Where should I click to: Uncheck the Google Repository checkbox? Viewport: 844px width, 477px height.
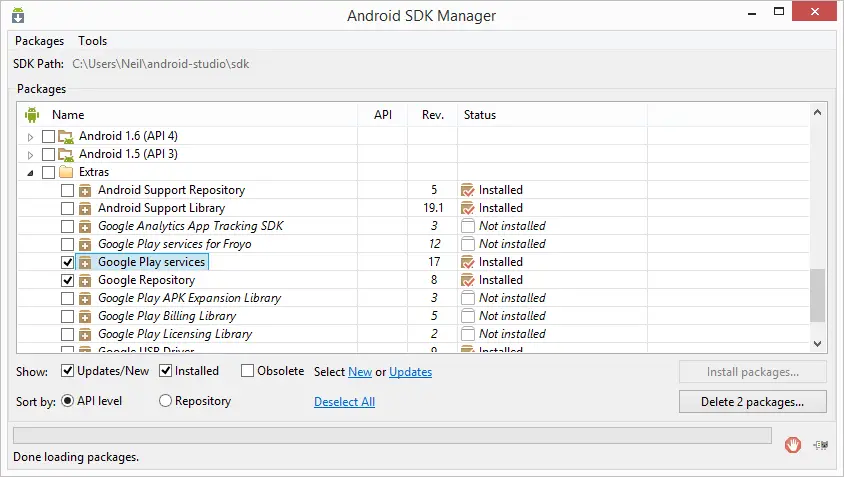coord(67,280)
